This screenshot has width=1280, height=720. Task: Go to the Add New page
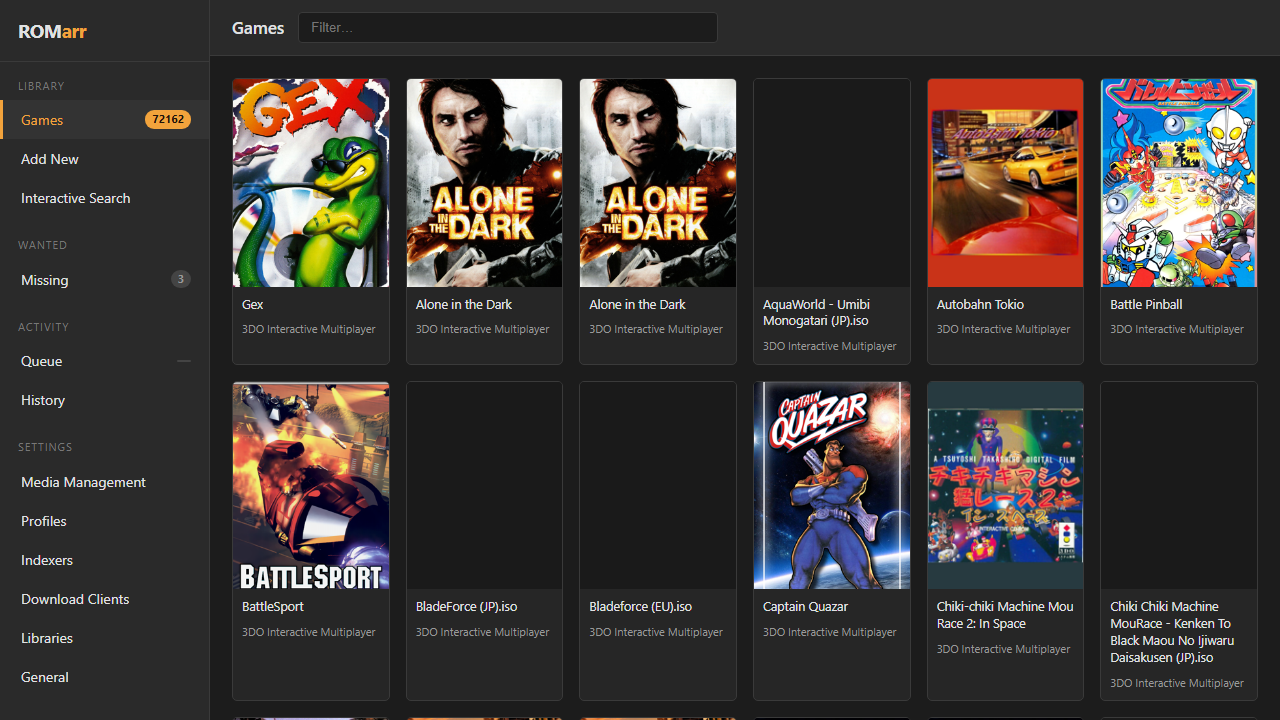[104, 159]
